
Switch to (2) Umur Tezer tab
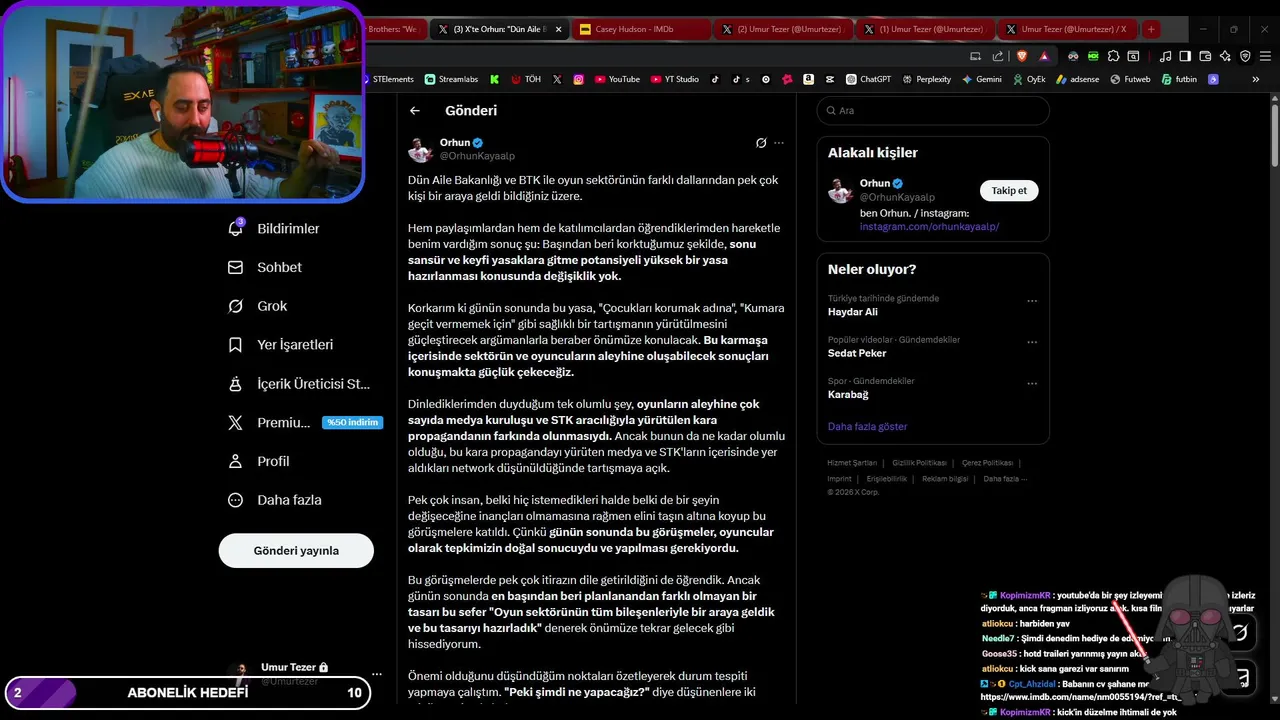(782, 29)
